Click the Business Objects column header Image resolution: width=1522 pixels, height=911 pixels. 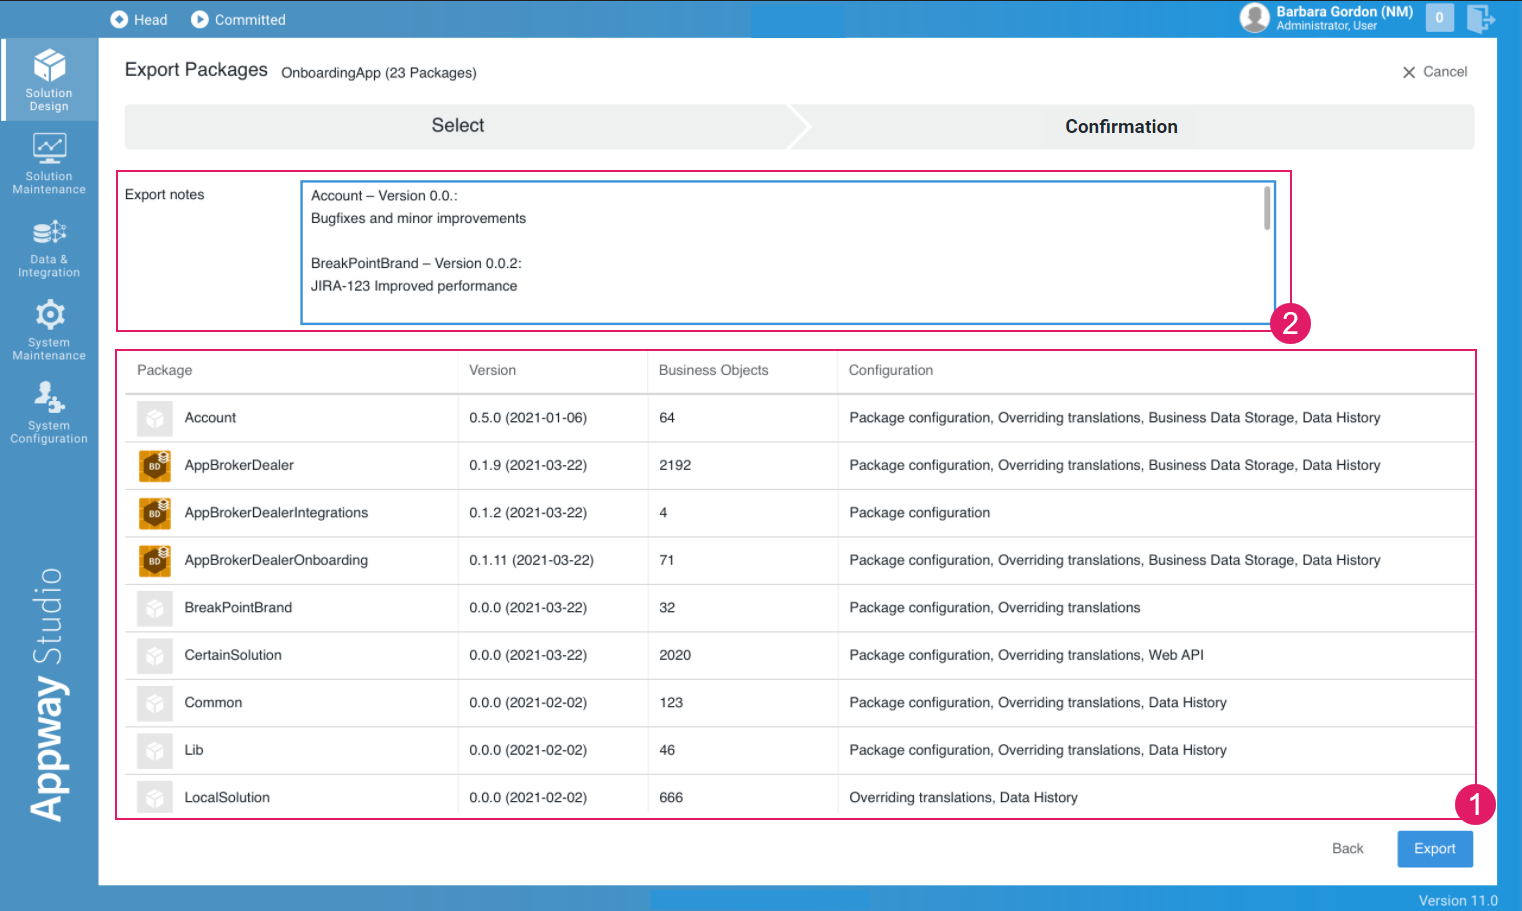714,370
